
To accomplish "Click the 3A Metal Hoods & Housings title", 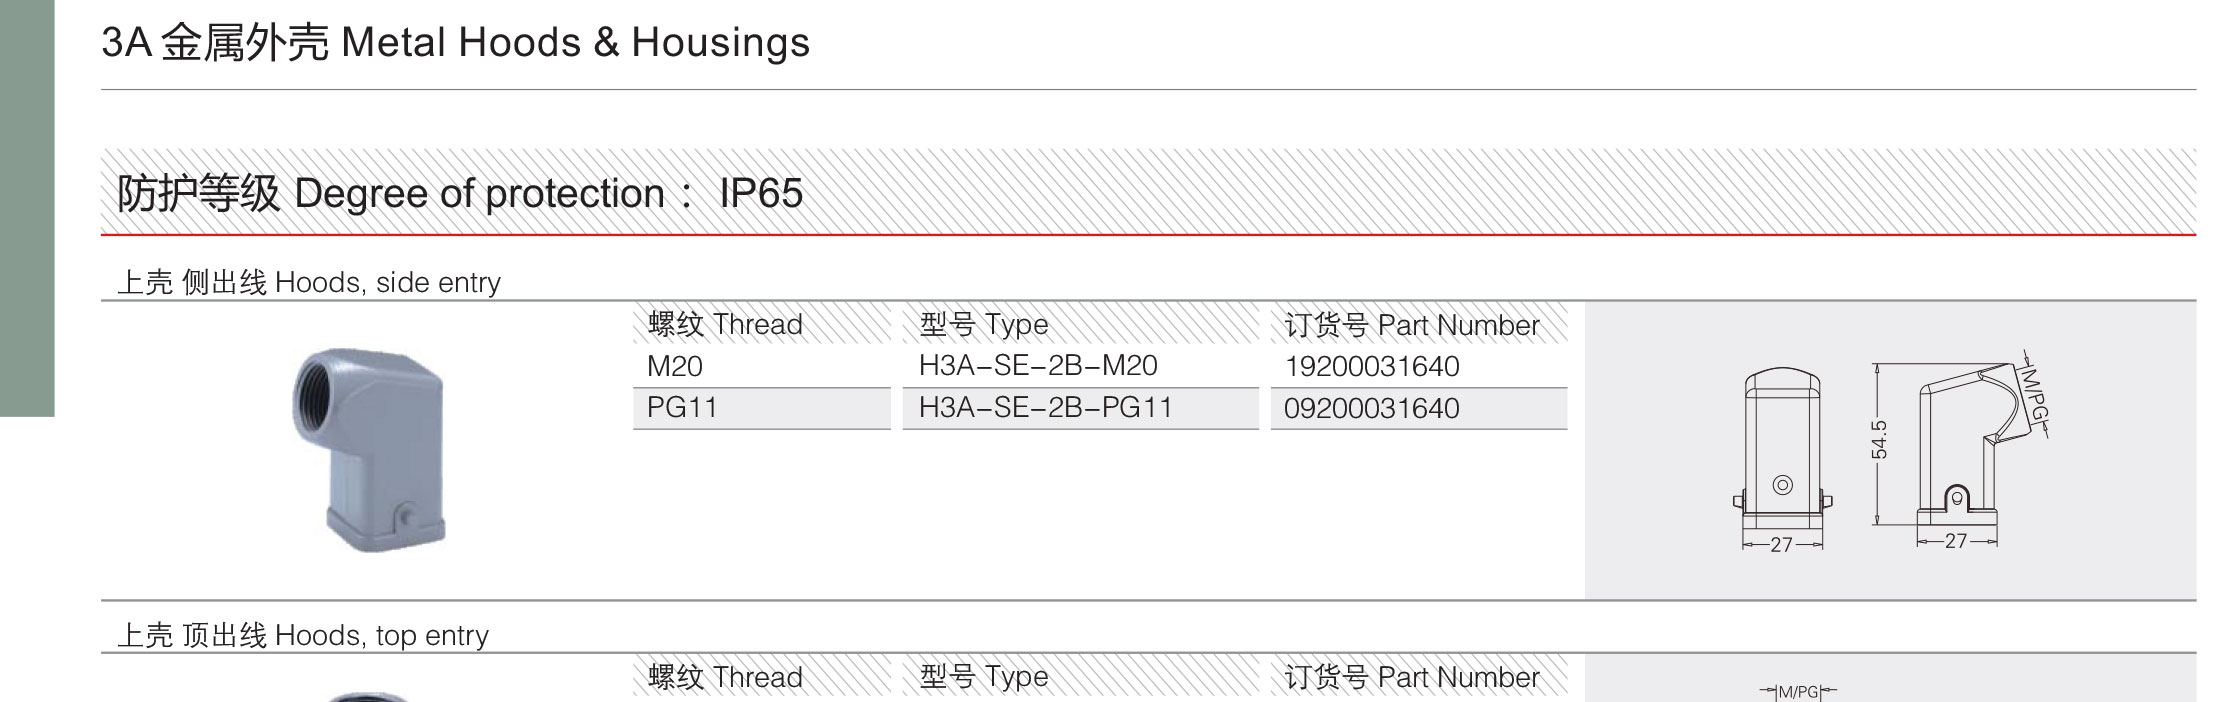I will [456, 43].
